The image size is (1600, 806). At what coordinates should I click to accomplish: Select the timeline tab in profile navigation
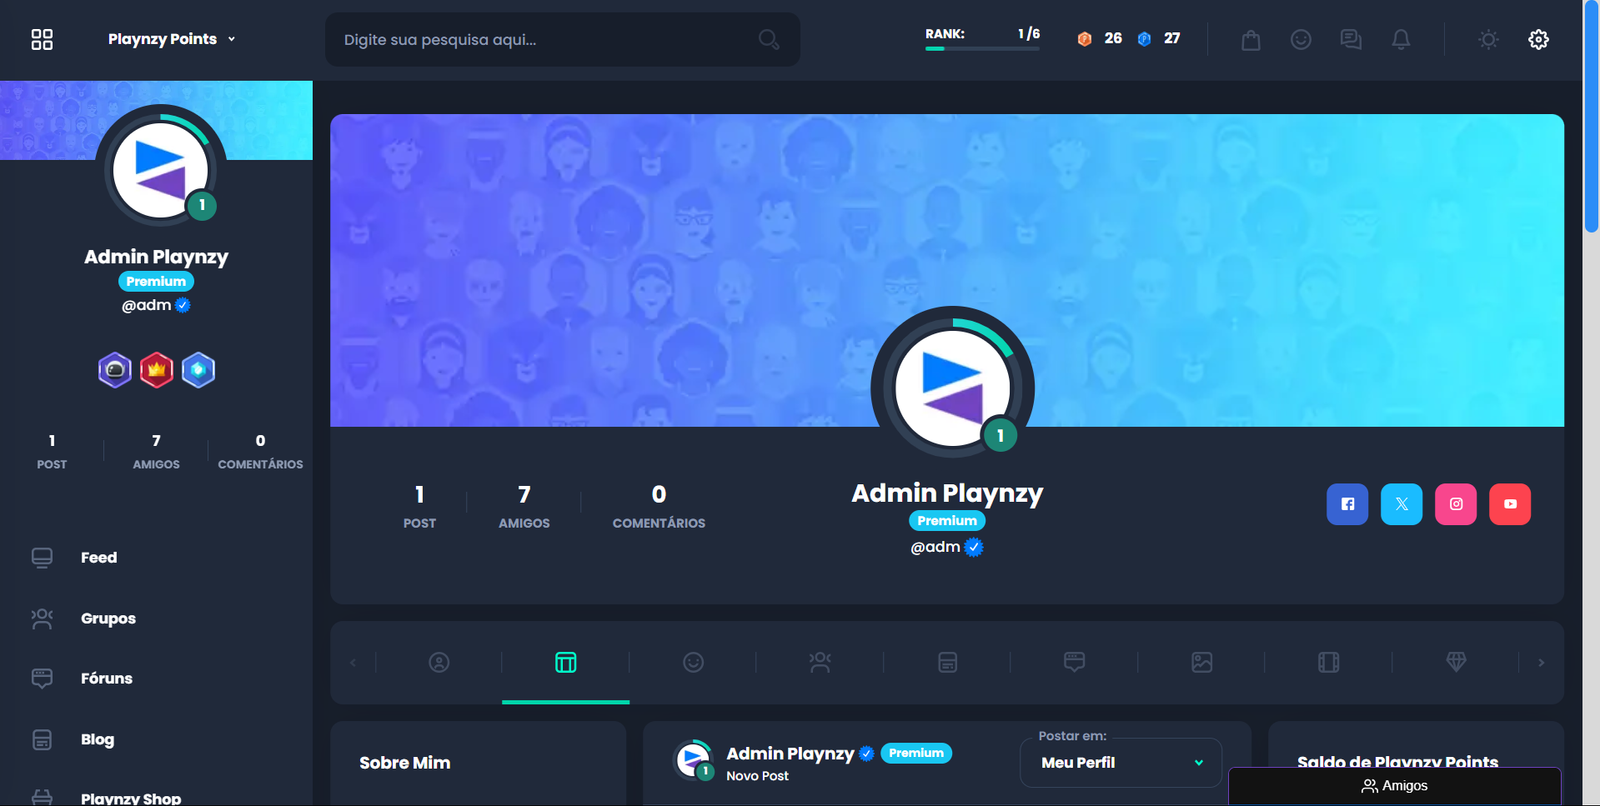(x=565, y=662)
